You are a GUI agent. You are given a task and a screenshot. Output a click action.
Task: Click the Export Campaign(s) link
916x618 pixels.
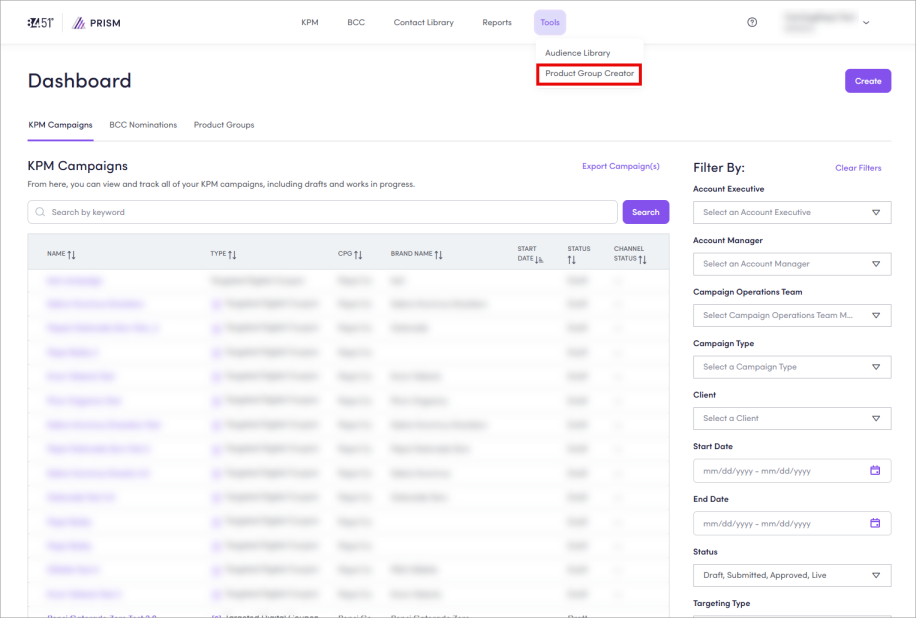pyautogui.click(x=620, y=166)
